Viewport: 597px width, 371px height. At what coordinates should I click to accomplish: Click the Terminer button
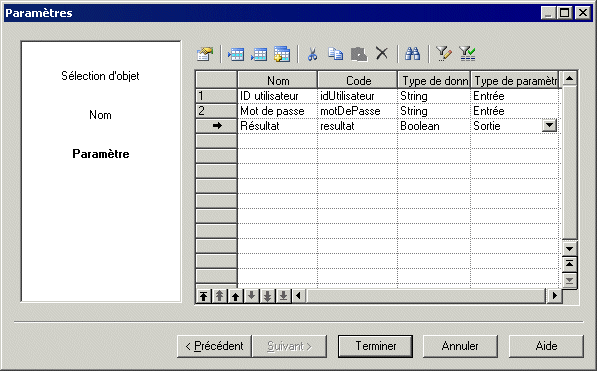tap(375, 346)
